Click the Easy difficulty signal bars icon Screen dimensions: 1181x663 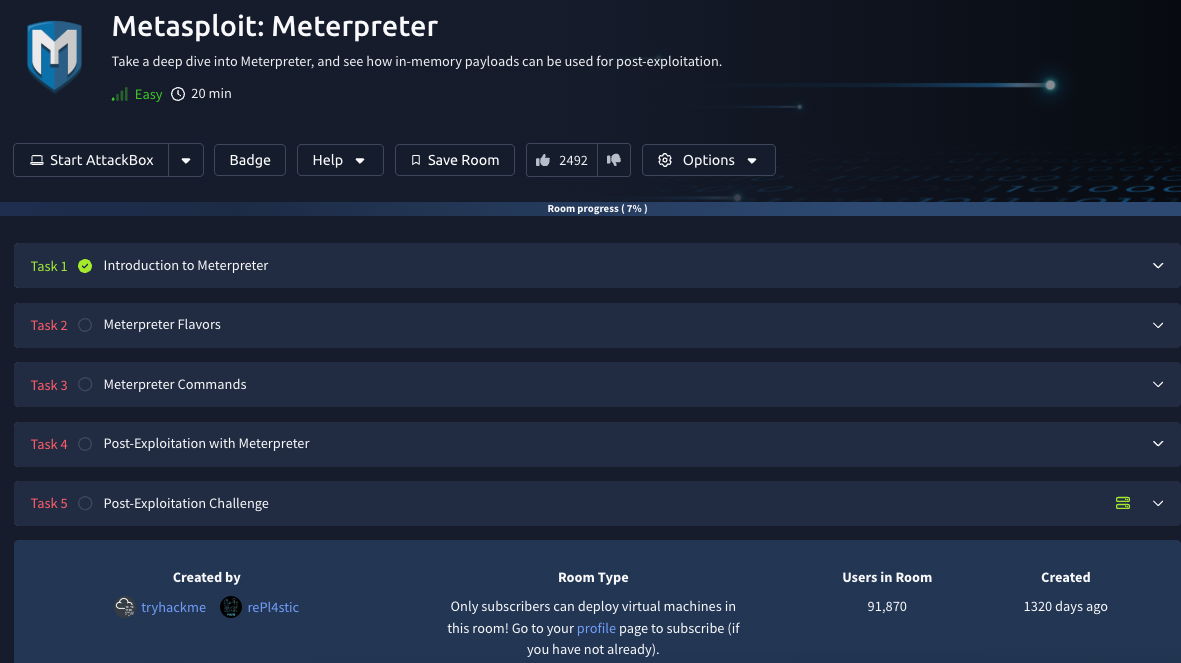(x=119, y=93)
